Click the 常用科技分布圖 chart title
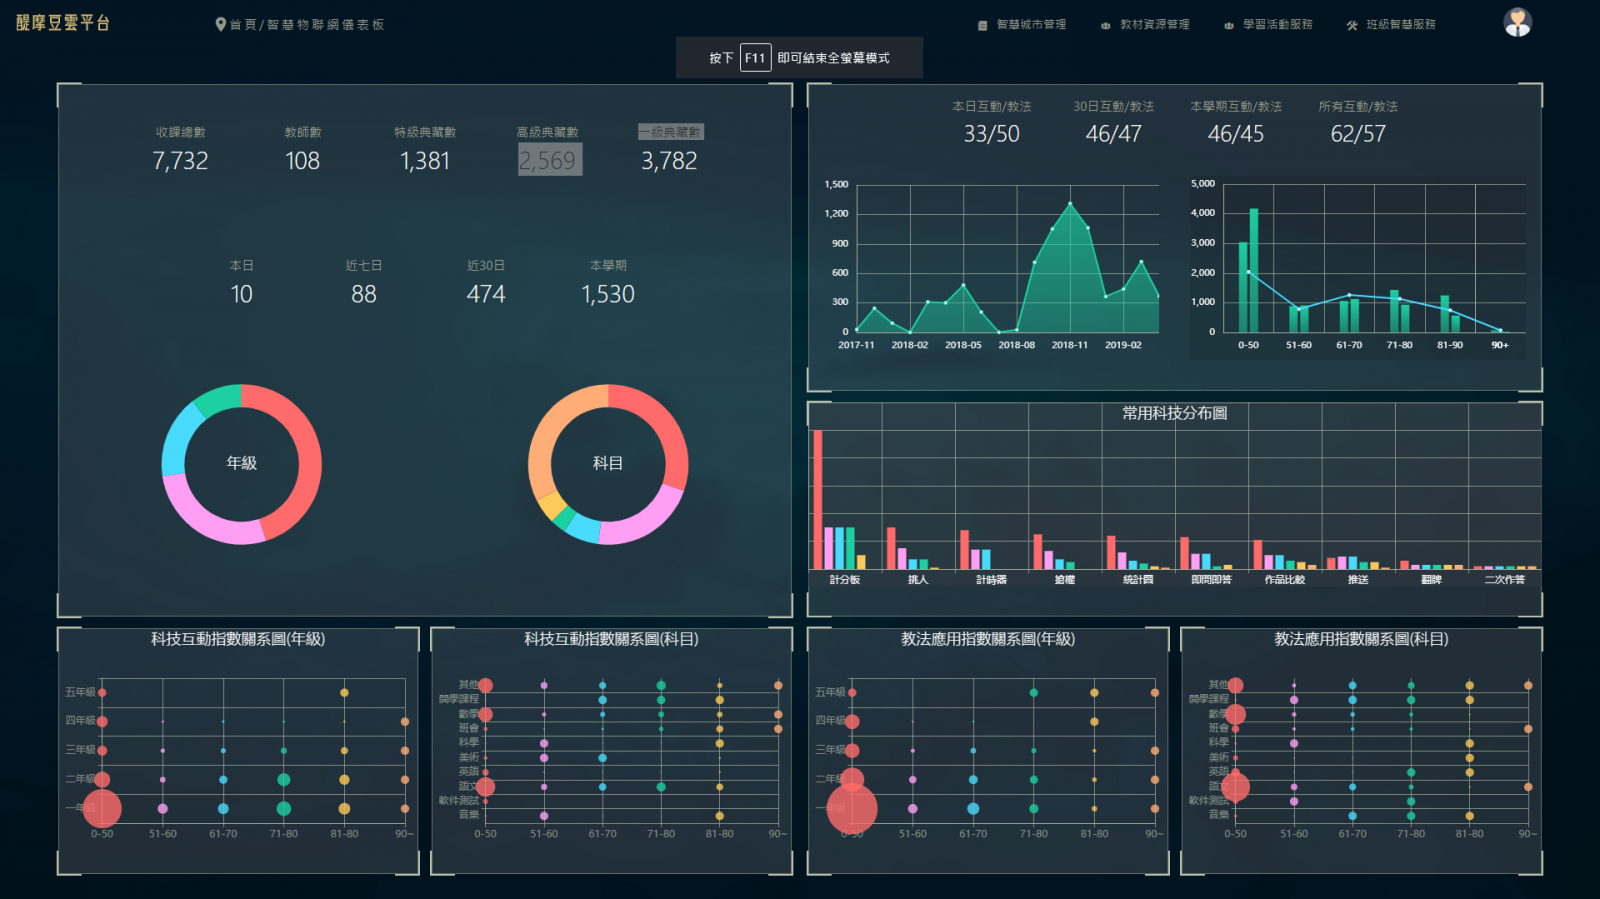The image size is (1600, 899). [x=1174, y=413]
